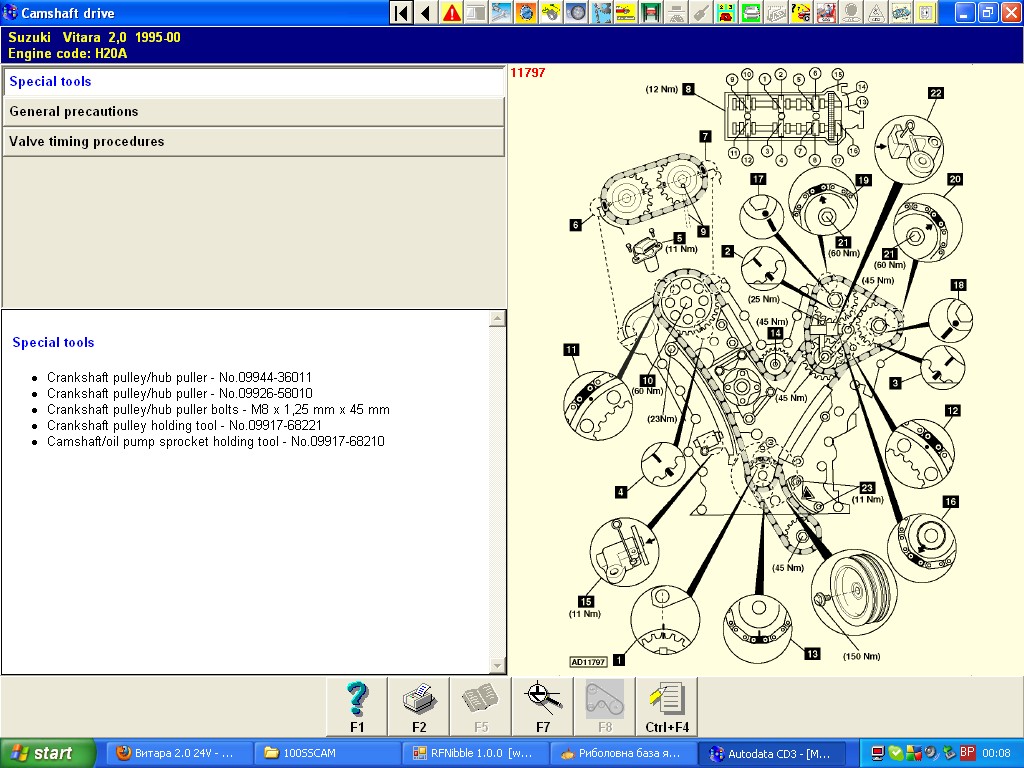The width and height of the screenshot is (1024, 768).
Task: Click the green vehicle lift toolbar icon
Action: click(x=652, y=13)
